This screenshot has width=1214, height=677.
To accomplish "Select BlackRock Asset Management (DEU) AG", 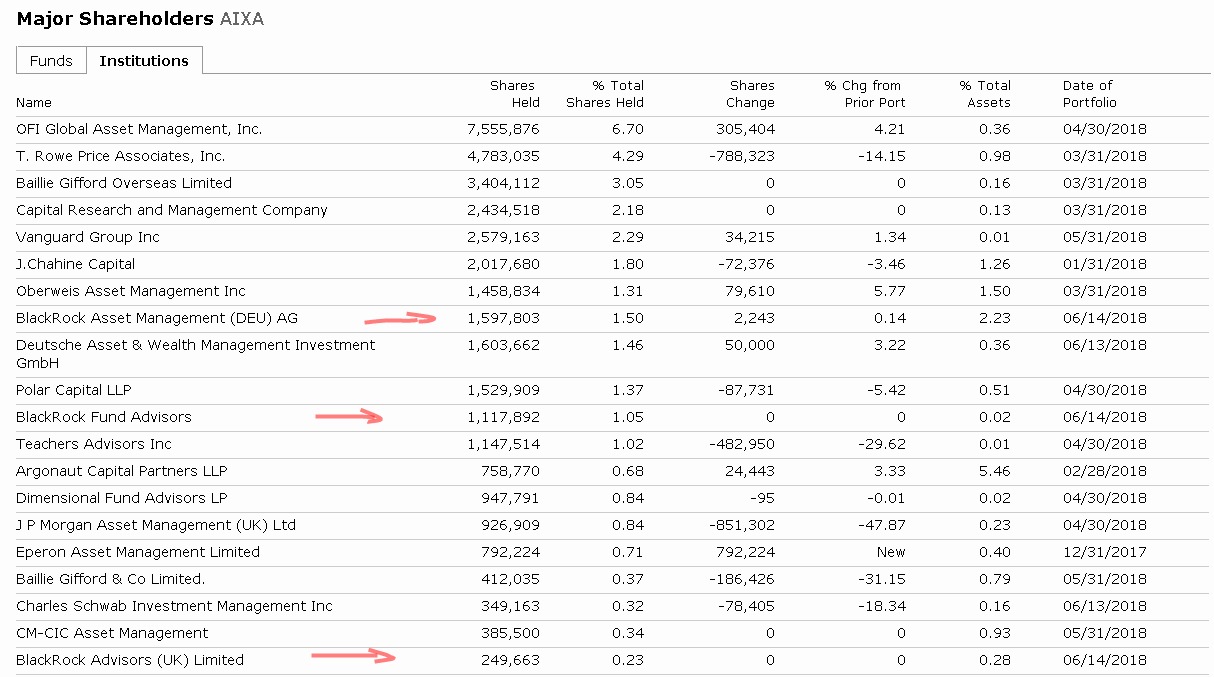I will click(157, 318).
